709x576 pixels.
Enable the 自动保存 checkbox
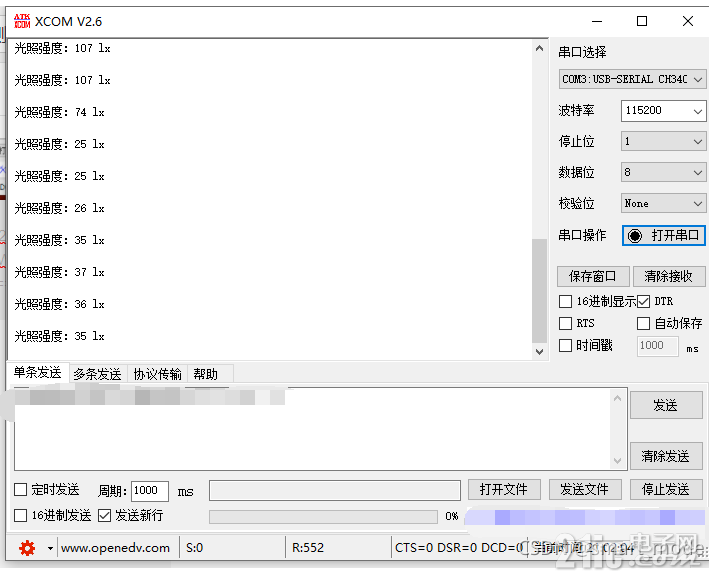pyautogui.click(x=643, y=323)
